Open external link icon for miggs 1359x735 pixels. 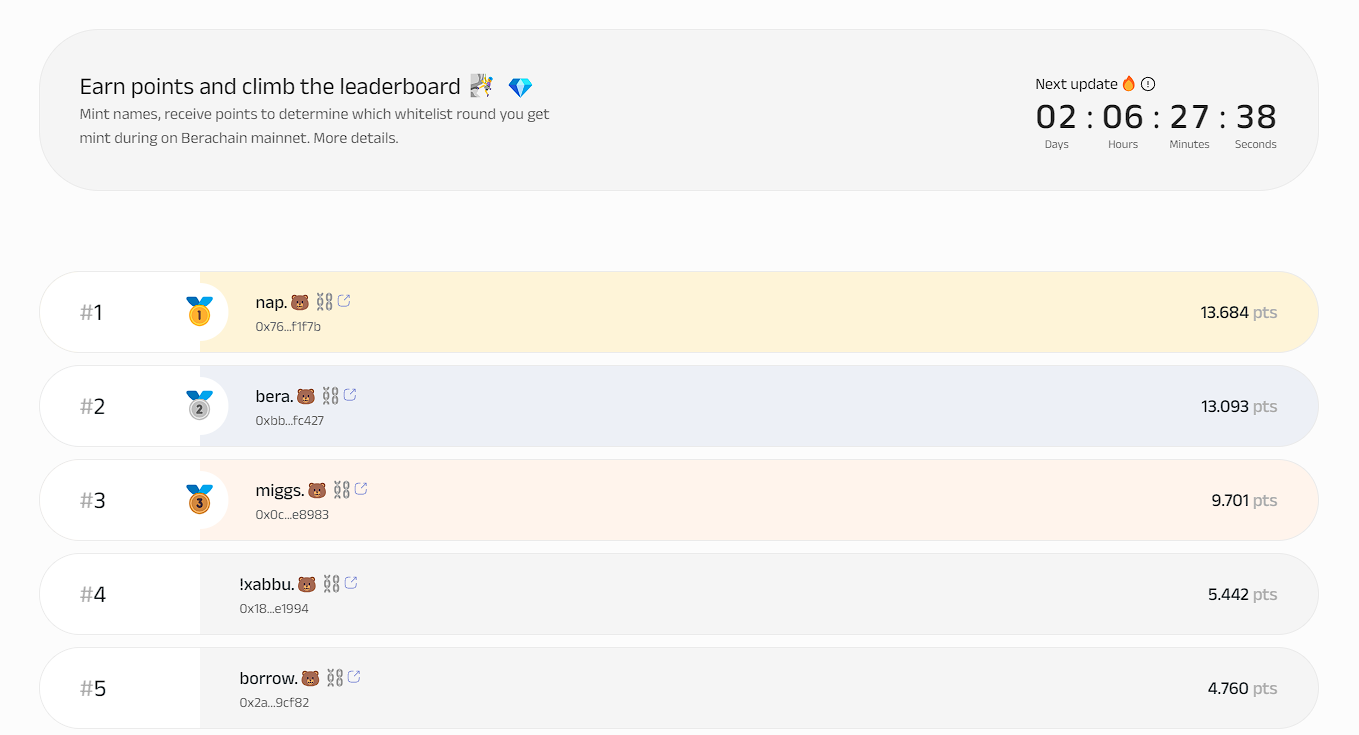361,489
